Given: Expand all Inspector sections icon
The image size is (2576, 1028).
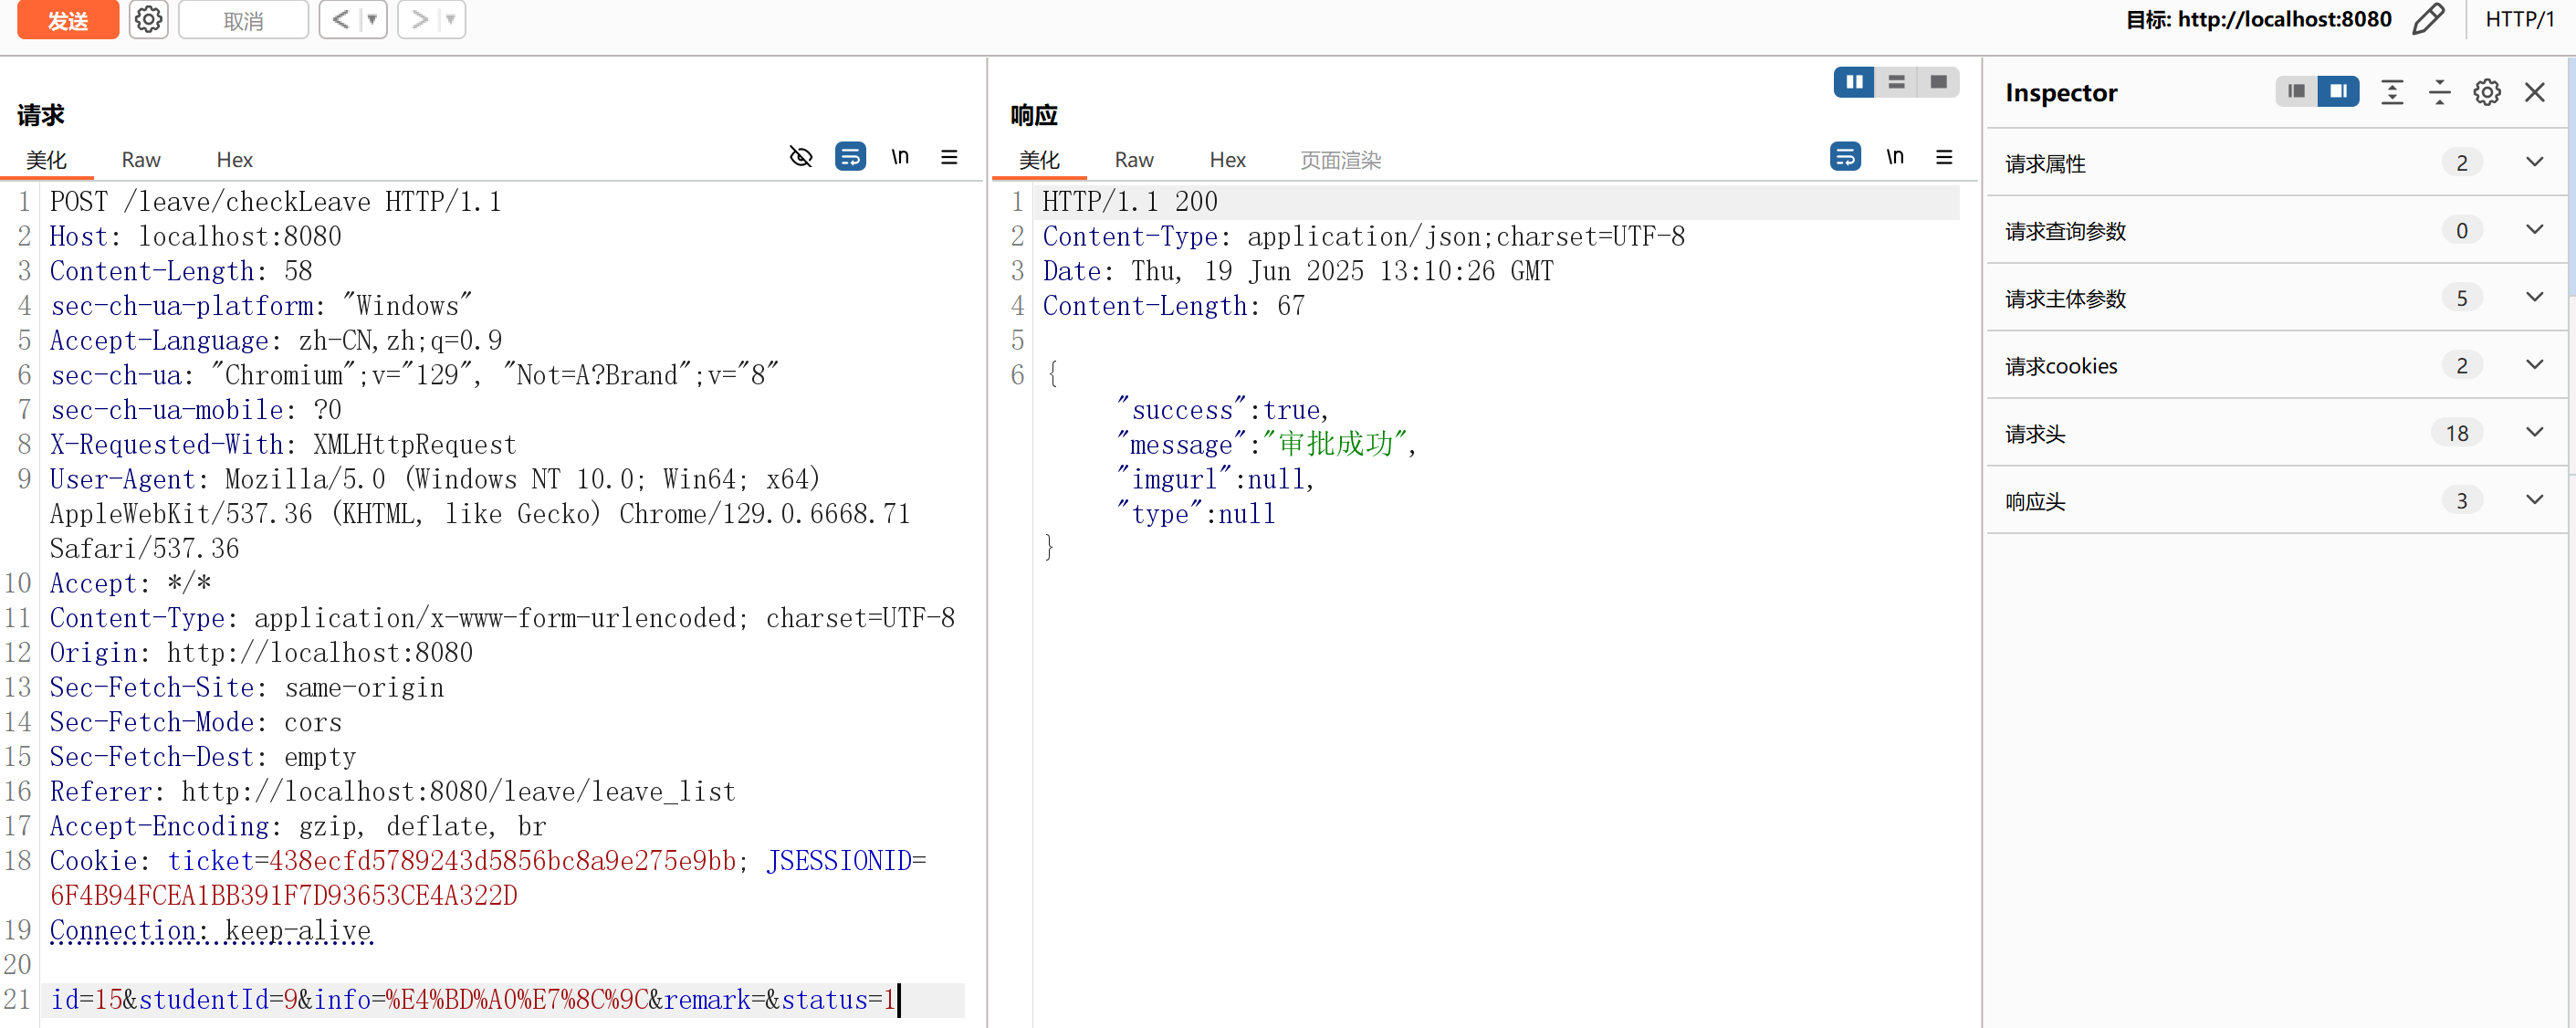Looking at the screenshot, I should pos(2392,92).
